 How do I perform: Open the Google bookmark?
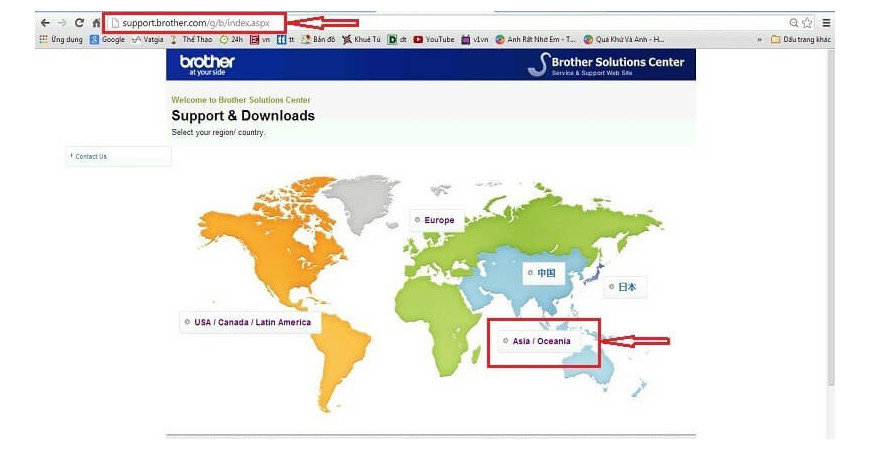click(x=108, y=39)
